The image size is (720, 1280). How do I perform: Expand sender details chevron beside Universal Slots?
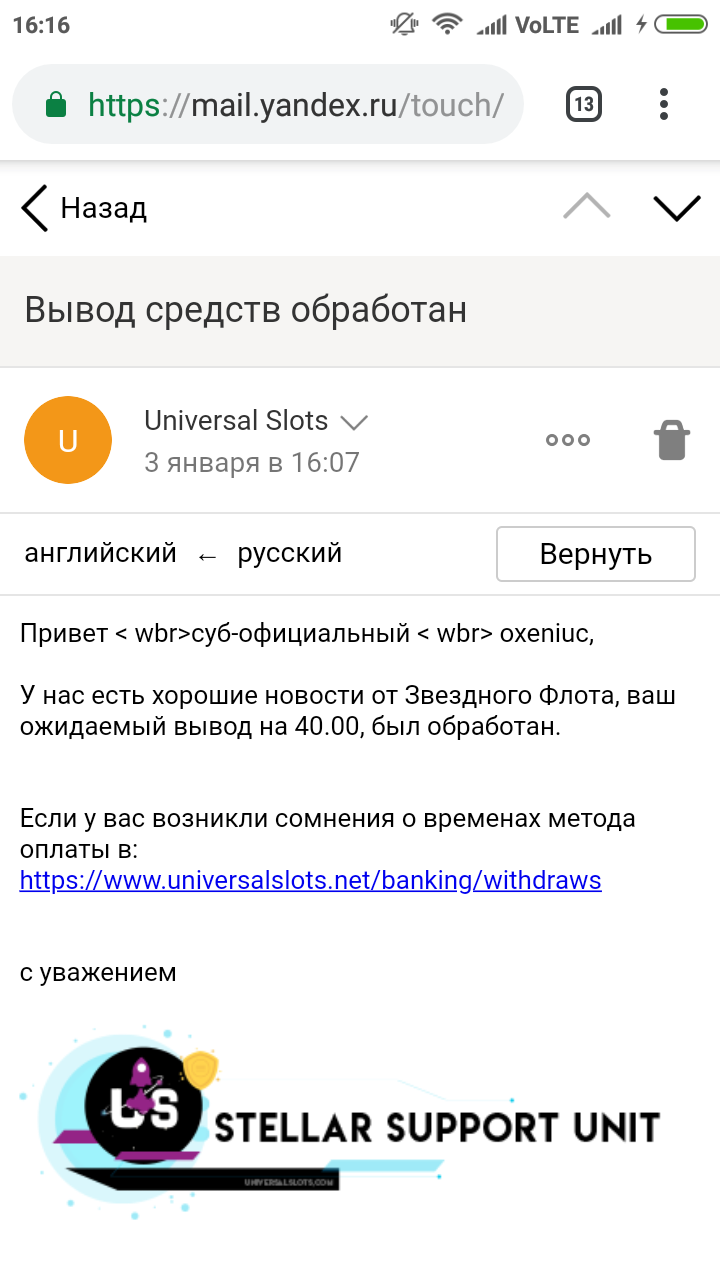point(354,423)
